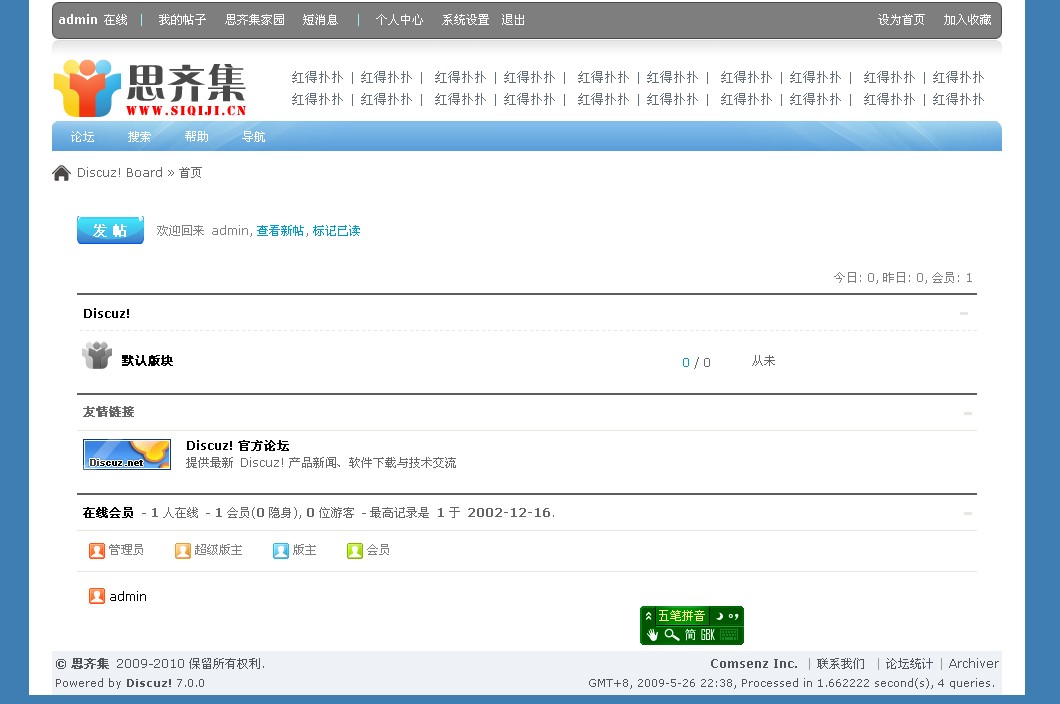Open 短消息 in top bar
1060x704 pixels.
320,20
